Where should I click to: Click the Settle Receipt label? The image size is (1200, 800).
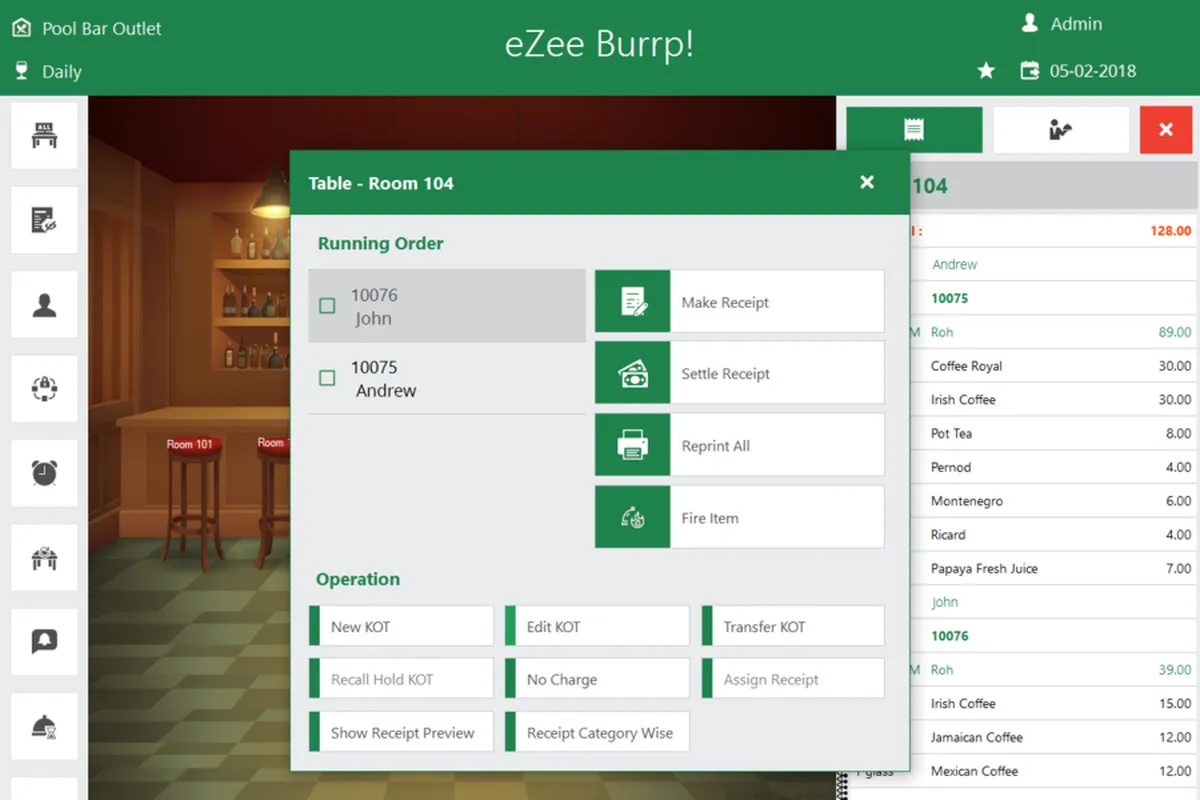coord(725,374)
